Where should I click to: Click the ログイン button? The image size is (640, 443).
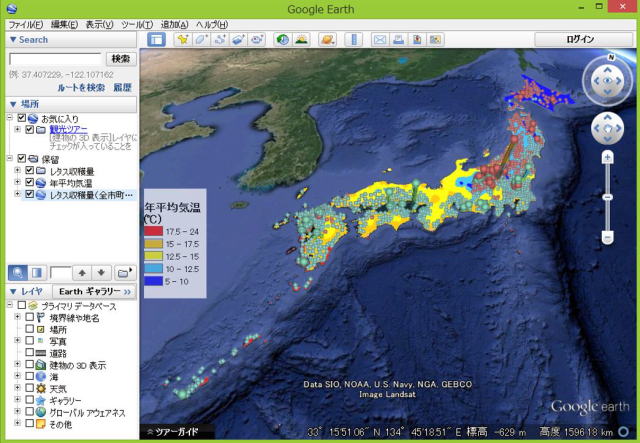(579, 40)
